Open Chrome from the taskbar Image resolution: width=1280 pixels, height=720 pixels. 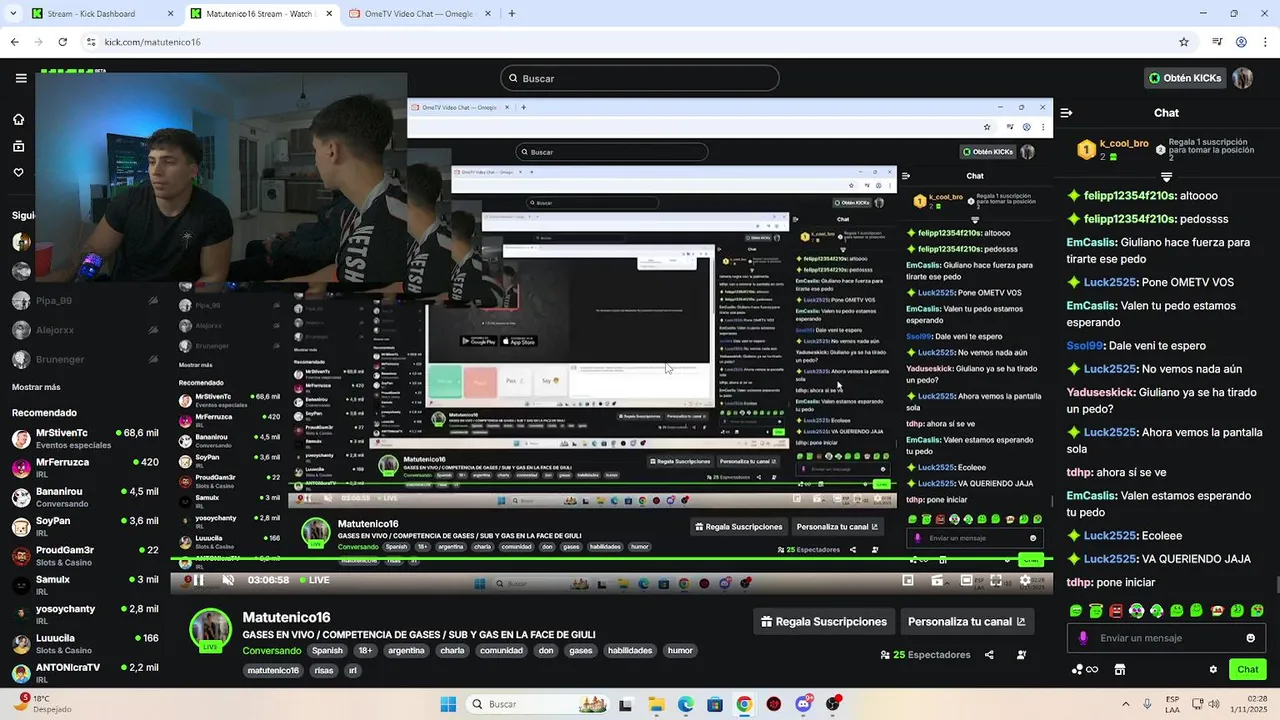pyautogui.click(x=744, y=704)
